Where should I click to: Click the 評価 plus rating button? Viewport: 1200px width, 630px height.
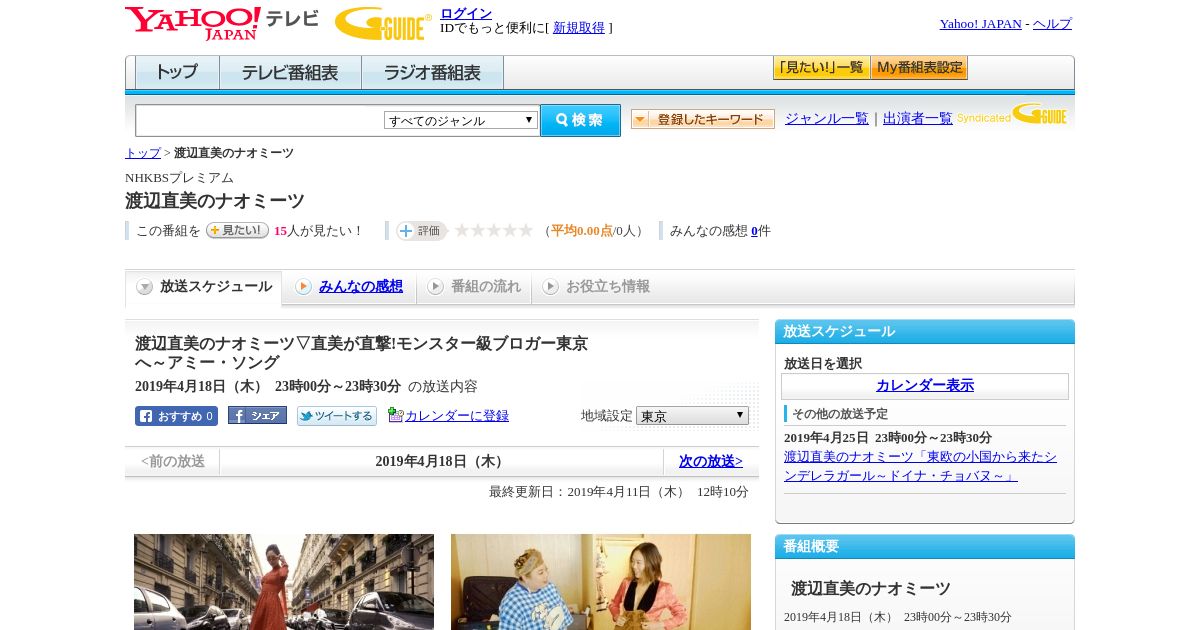(x=421, y=230)
